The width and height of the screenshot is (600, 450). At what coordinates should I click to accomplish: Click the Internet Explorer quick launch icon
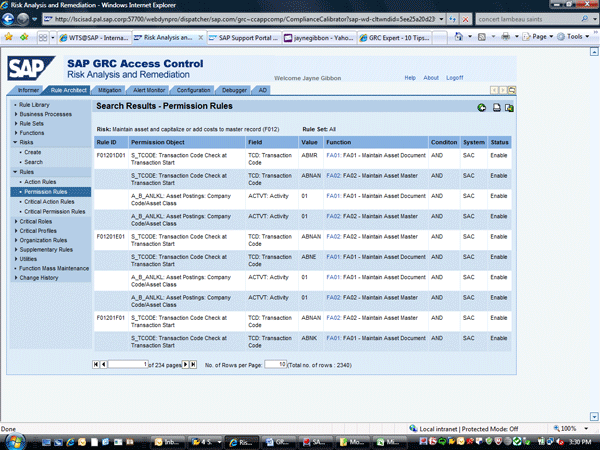point(70,442)
